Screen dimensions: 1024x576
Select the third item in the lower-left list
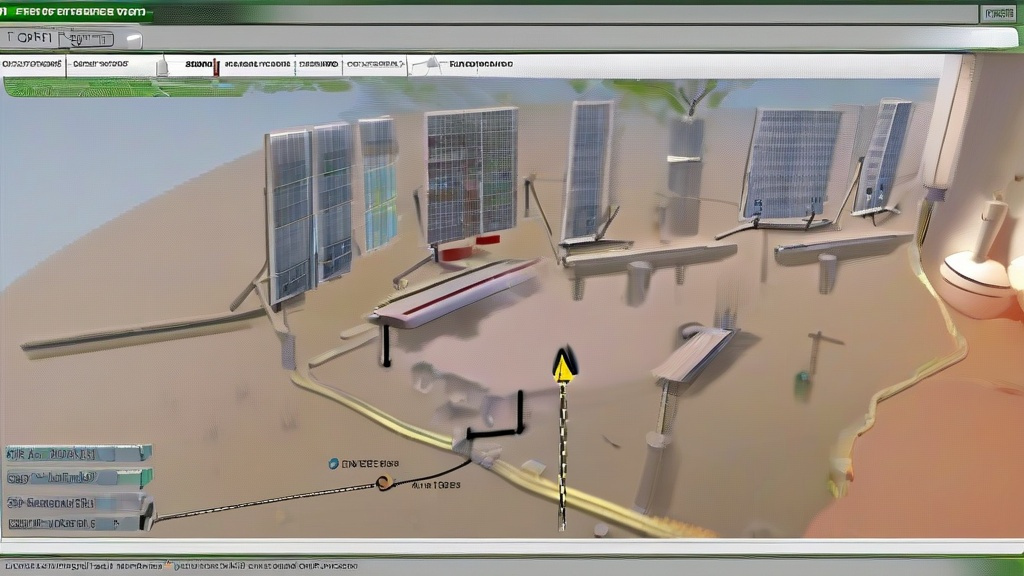click(x=78, y=502)
